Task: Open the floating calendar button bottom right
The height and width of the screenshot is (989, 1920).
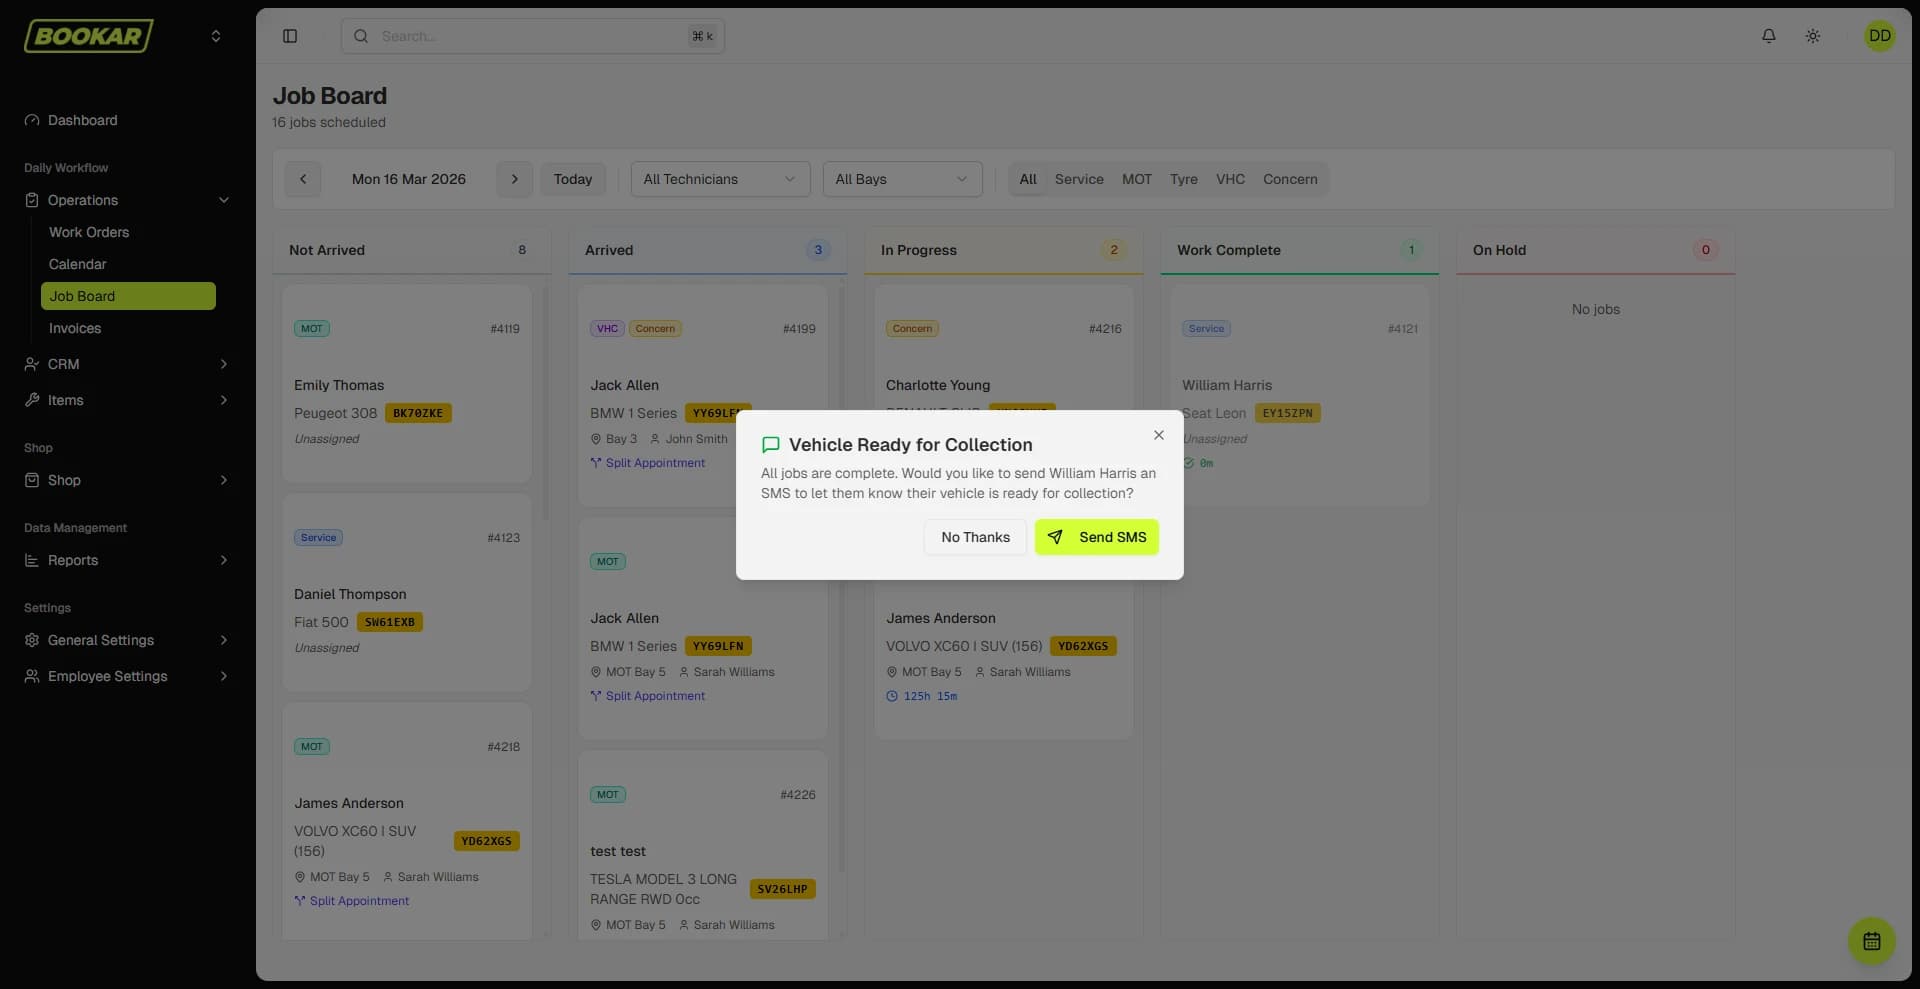Action: (x=1871, y=941)
